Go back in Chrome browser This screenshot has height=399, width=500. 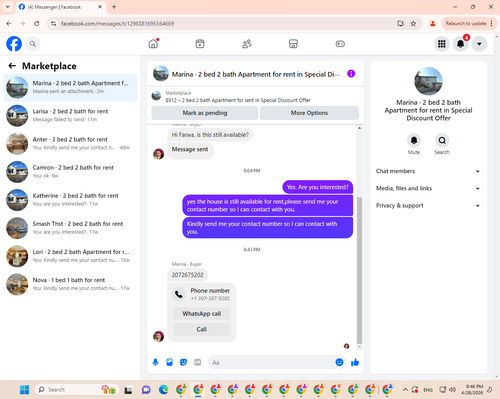(x=9, y=23)
